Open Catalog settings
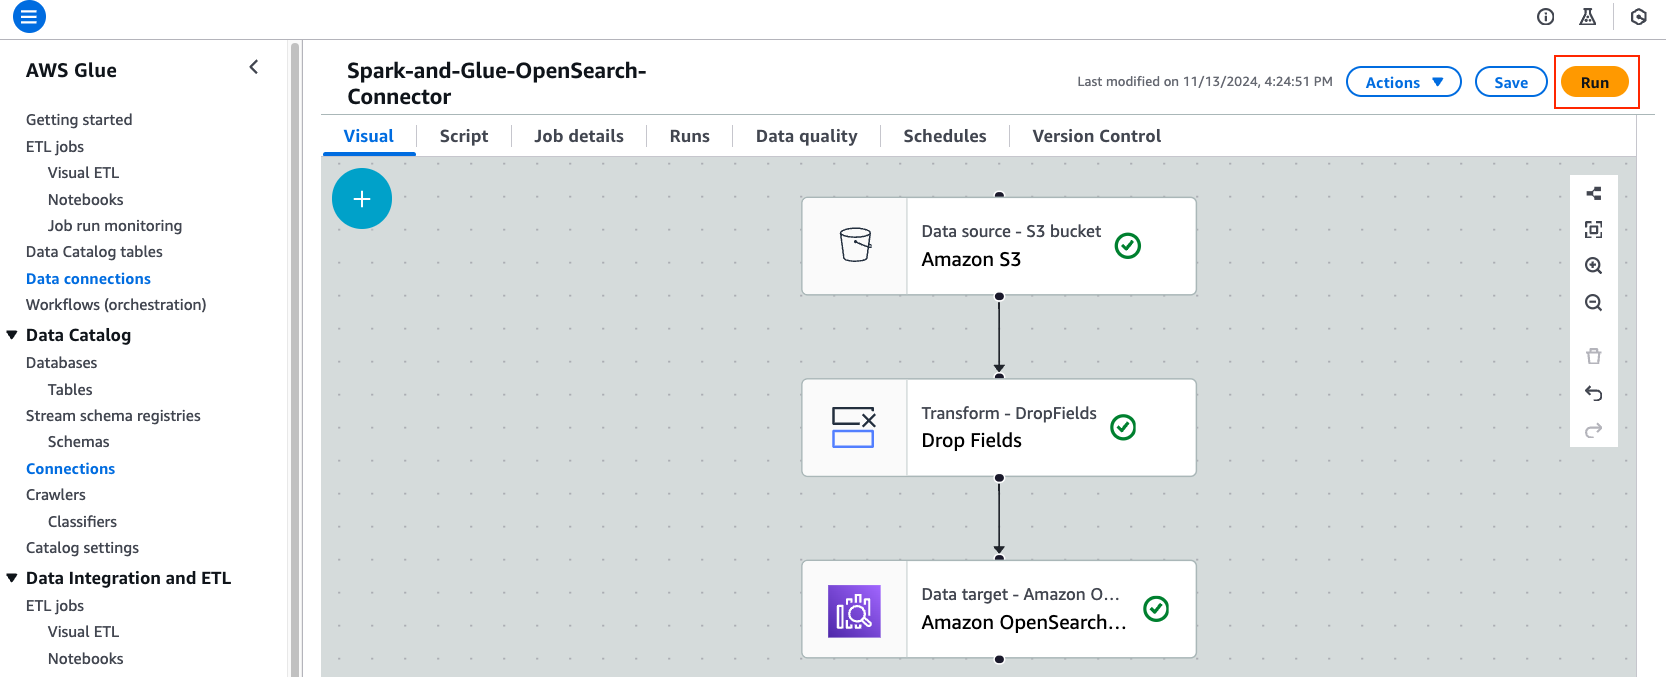The width and height of the screenshot is (1666, 677). point(82,548)
